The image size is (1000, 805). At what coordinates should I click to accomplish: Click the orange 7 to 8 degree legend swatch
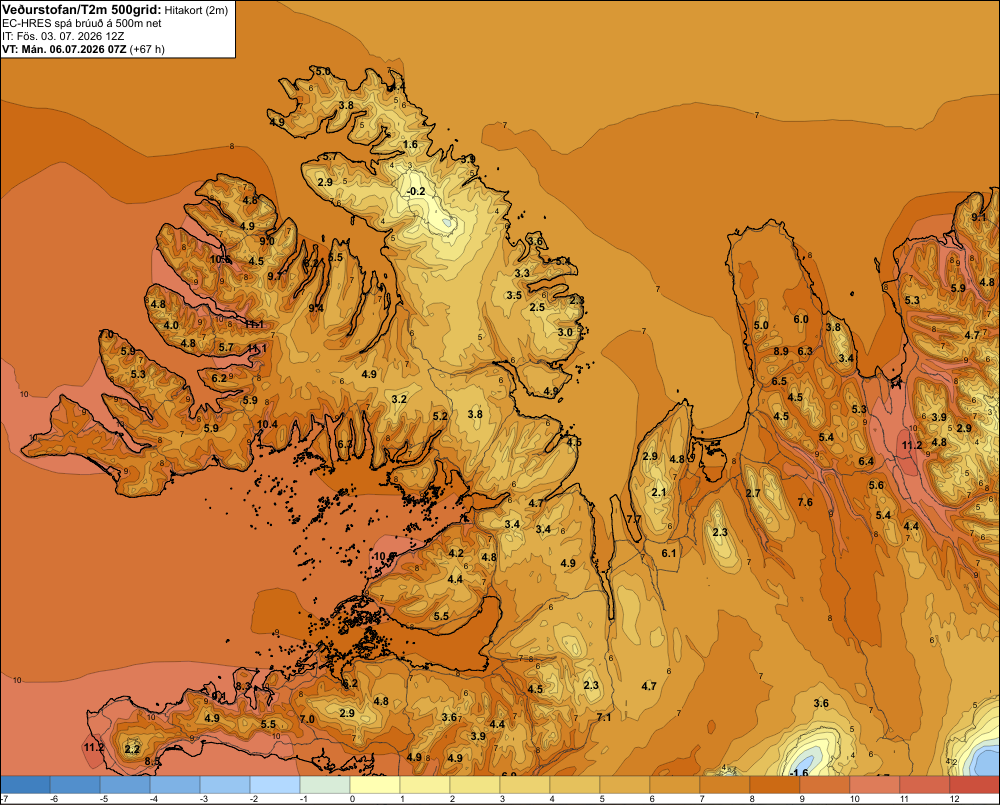[724, 784]
